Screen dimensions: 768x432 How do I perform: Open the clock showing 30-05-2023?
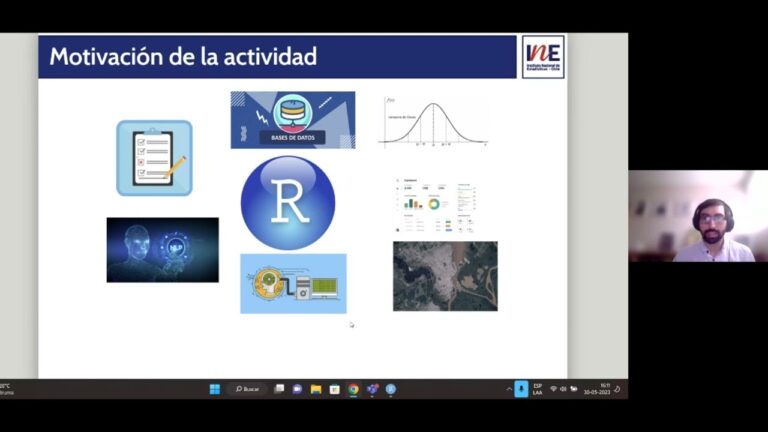click(x=597, y=389)
